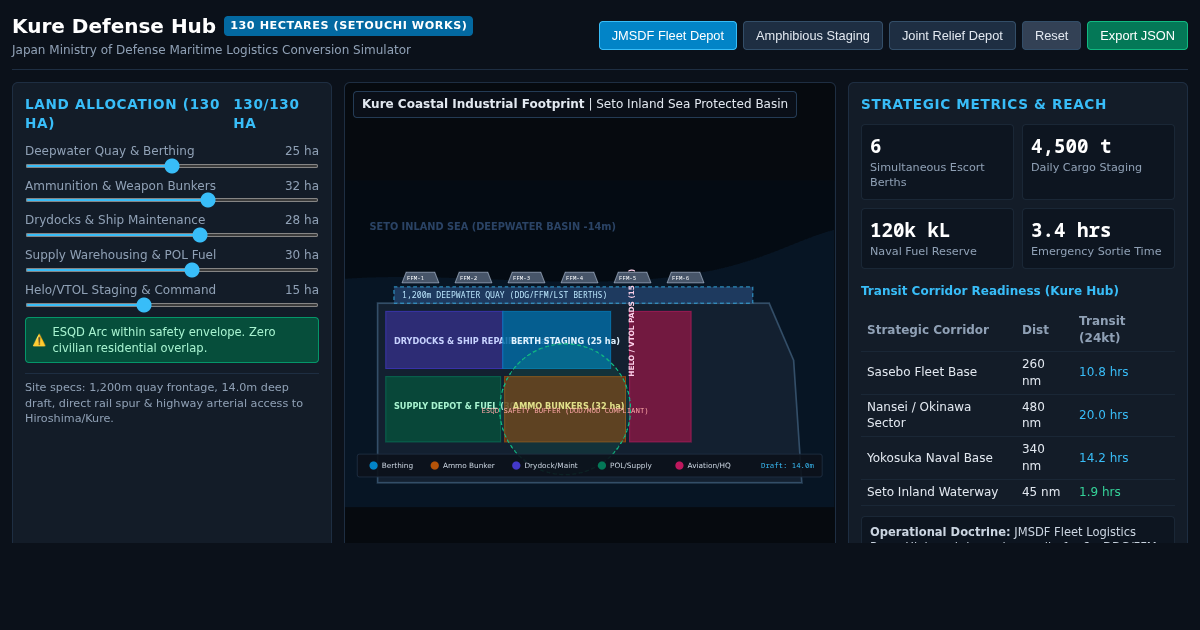Adjust Supply Warehousing & POL Fuel slider
The height and width of the screenshot is (630, 1200).
[172, 269]
